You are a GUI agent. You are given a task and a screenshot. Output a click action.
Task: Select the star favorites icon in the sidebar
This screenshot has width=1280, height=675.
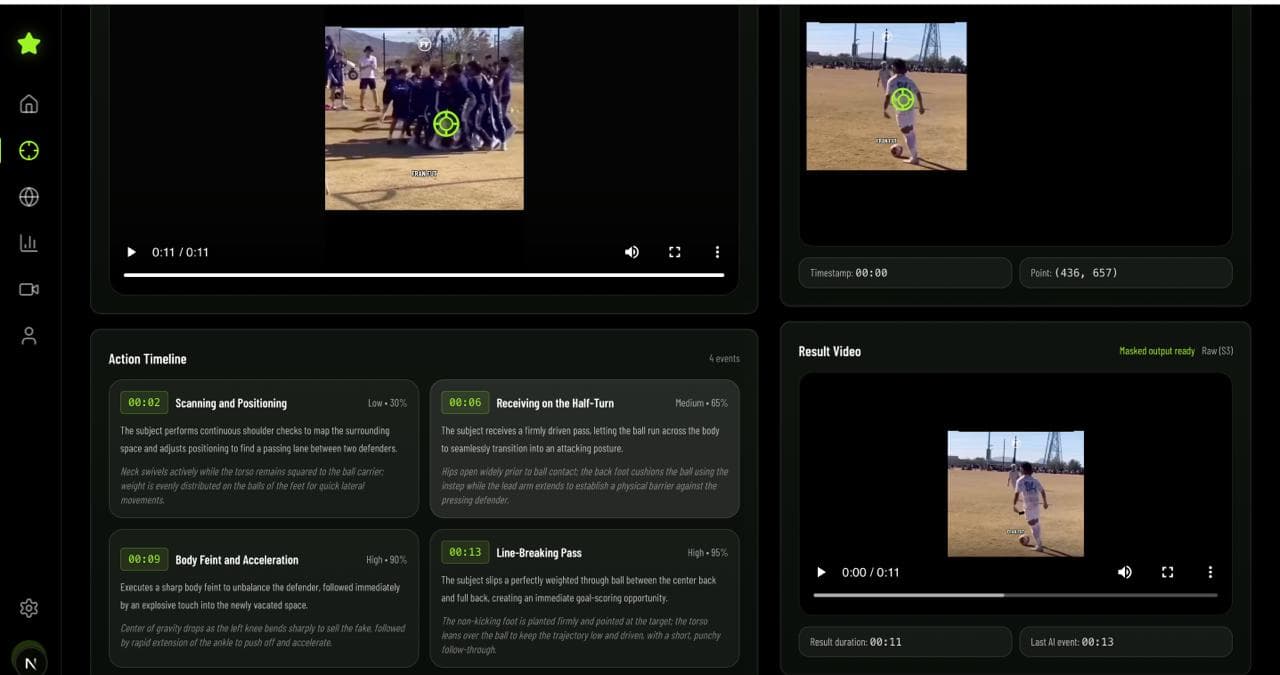pyautogui.click(x=28, y=43)
